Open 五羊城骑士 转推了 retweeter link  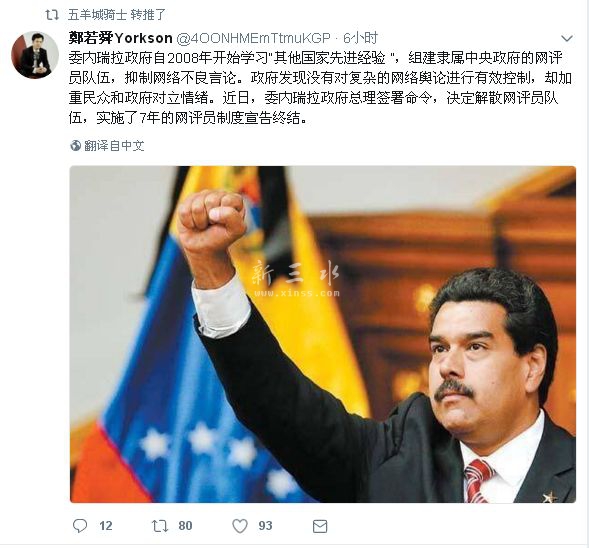(117, 15)
